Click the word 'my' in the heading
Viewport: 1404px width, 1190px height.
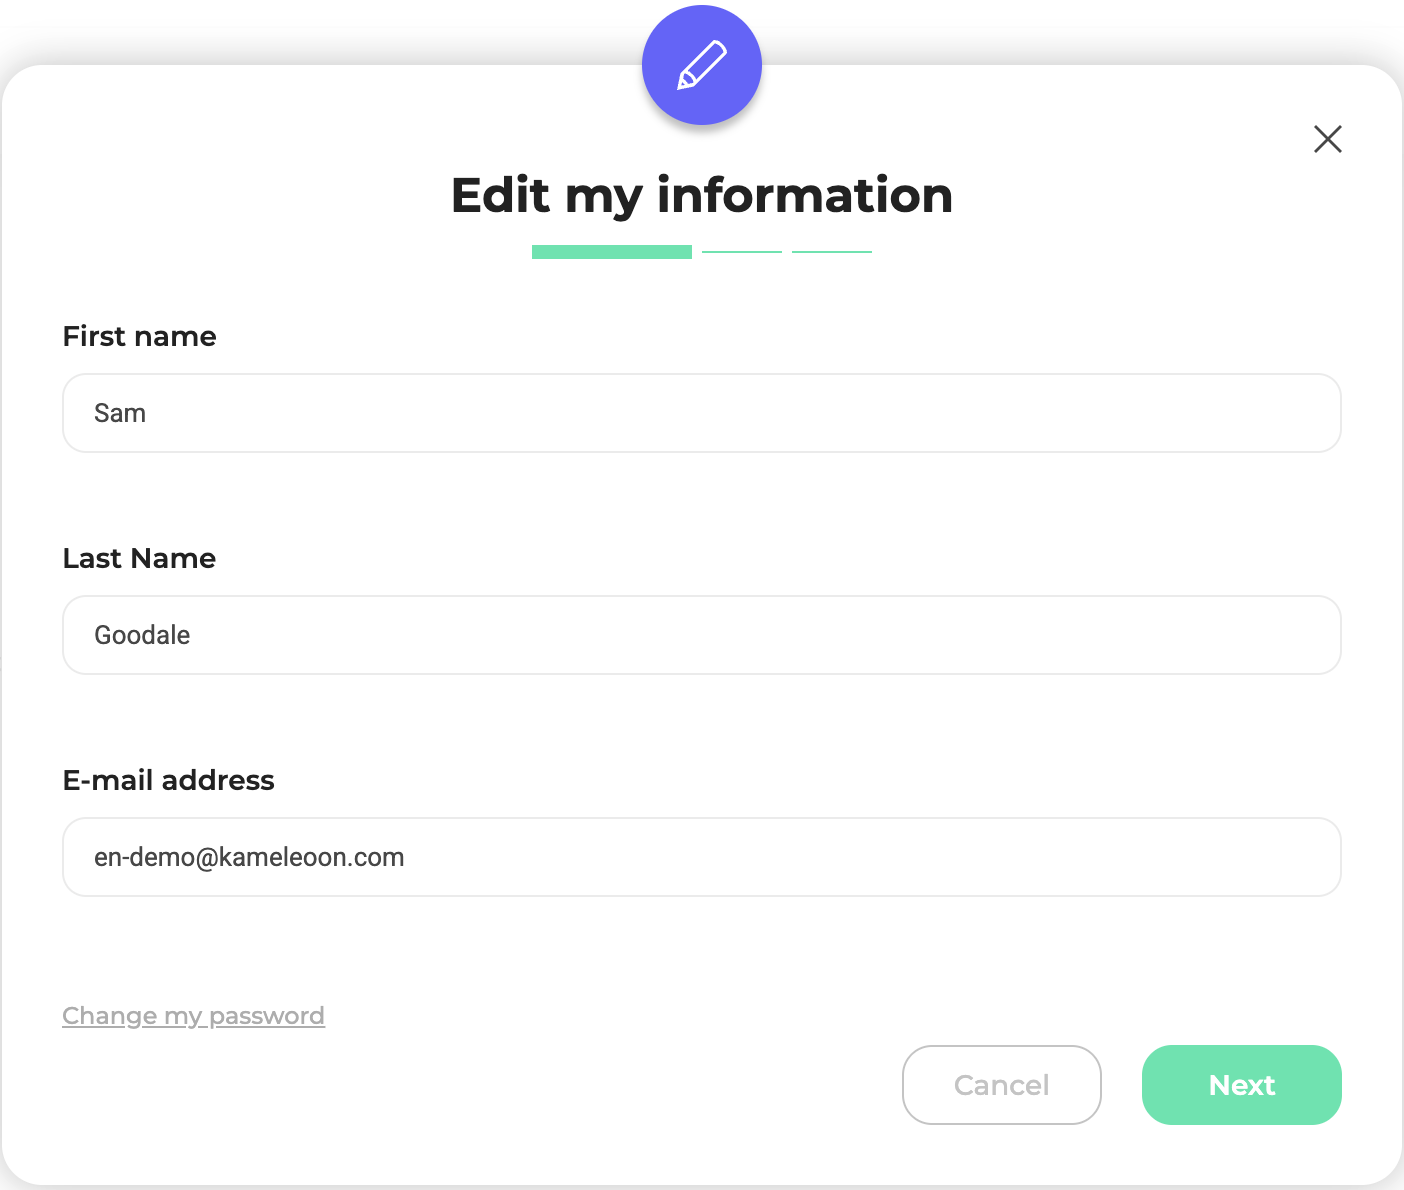point(603,197)
